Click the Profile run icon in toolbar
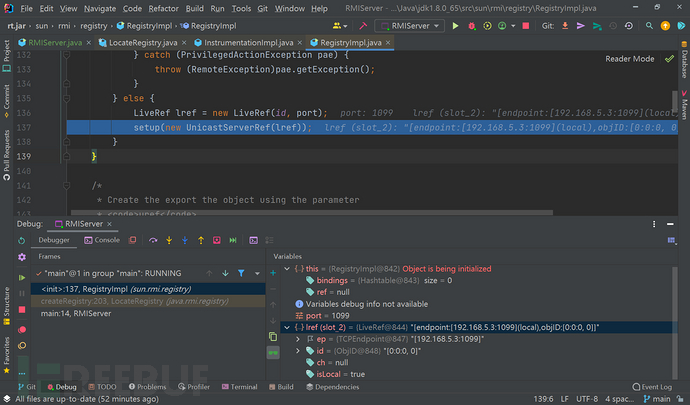This screenshot has width=690, height=405. tap(502, 26)
